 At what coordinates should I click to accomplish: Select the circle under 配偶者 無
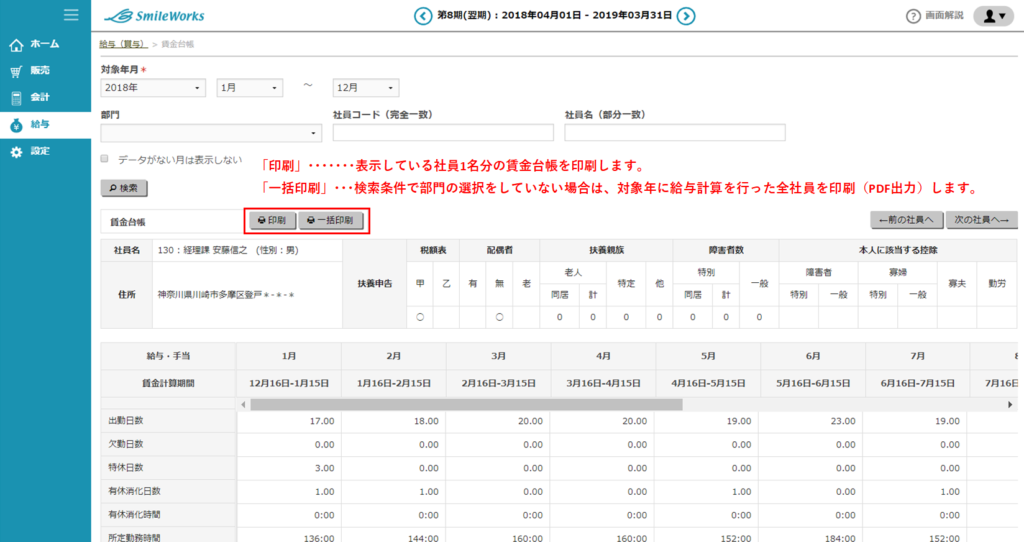(499, 317)
